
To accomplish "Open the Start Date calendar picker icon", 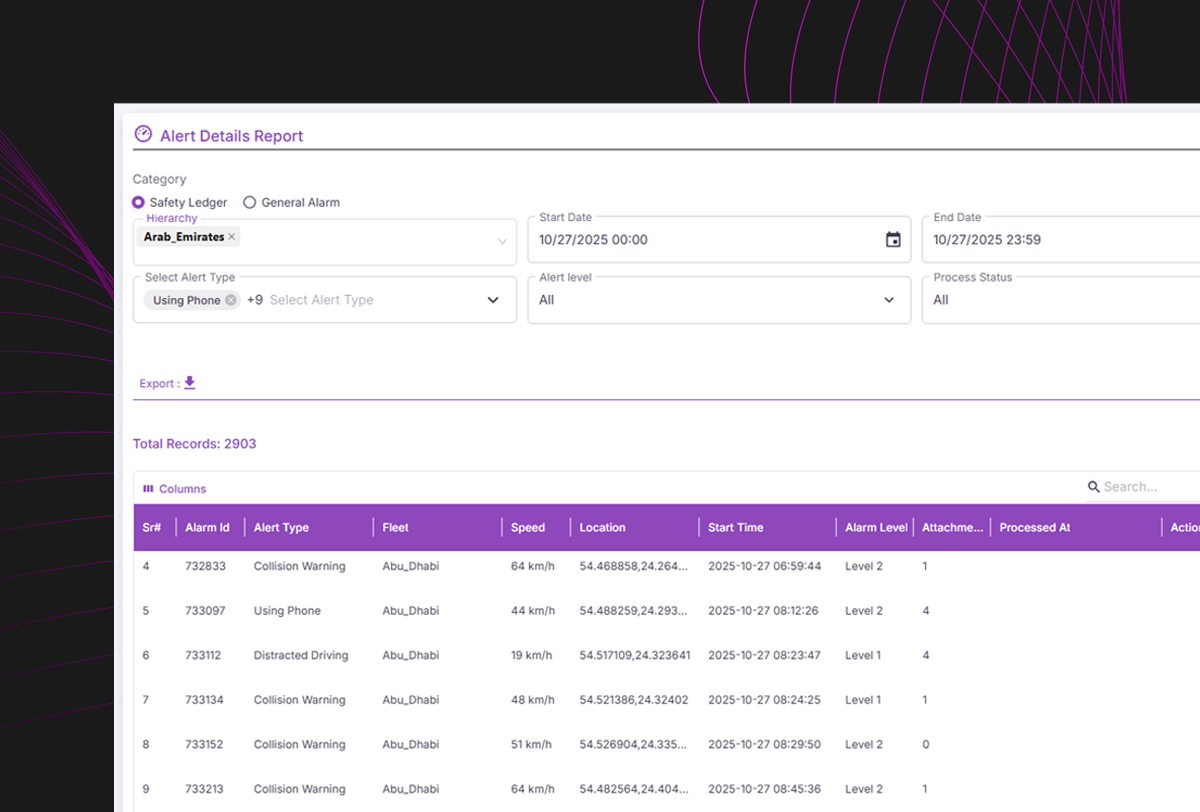I will (893, 239).
